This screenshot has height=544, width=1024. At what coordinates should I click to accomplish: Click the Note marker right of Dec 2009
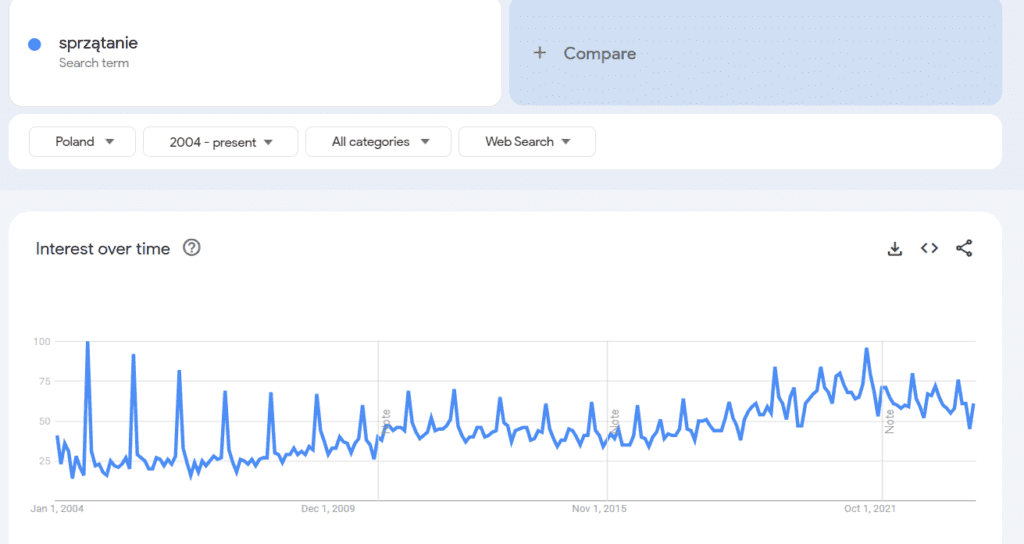point(386,420)
